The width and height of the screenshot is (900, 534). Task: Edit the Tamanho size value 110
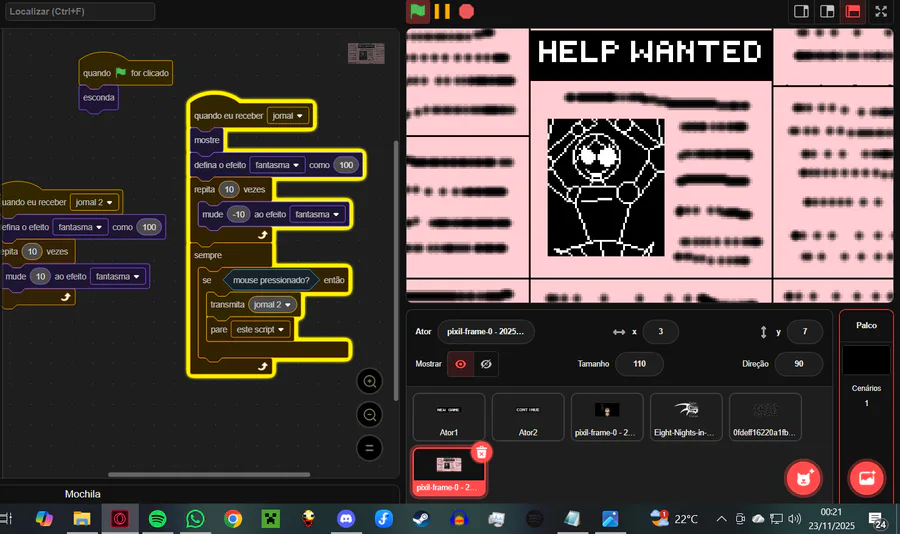(639, 363)
